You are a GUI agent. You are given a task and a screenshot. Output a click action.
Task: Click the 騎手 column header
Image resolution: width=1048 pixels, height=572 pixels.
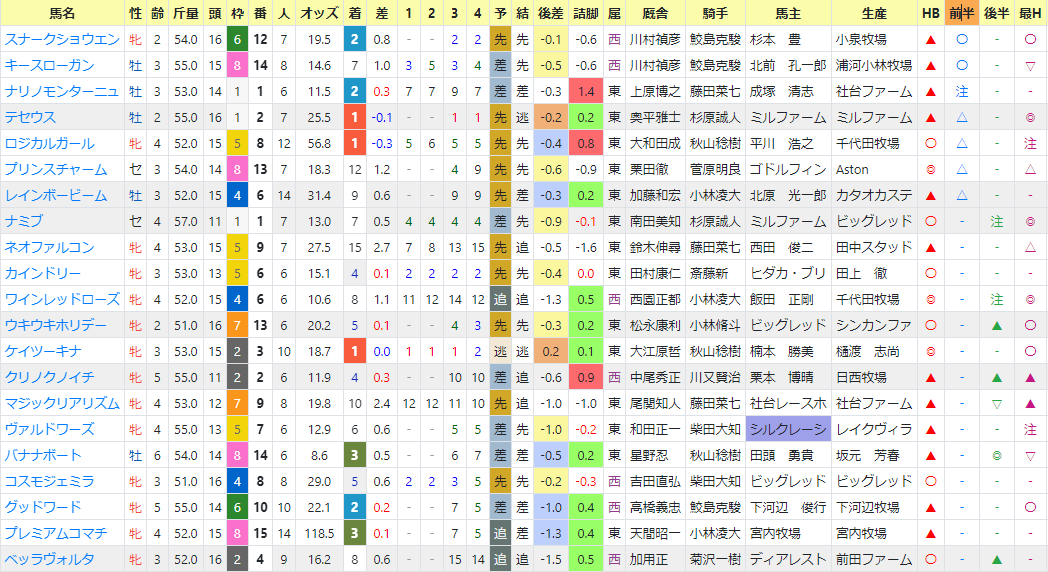pos(715,13)
